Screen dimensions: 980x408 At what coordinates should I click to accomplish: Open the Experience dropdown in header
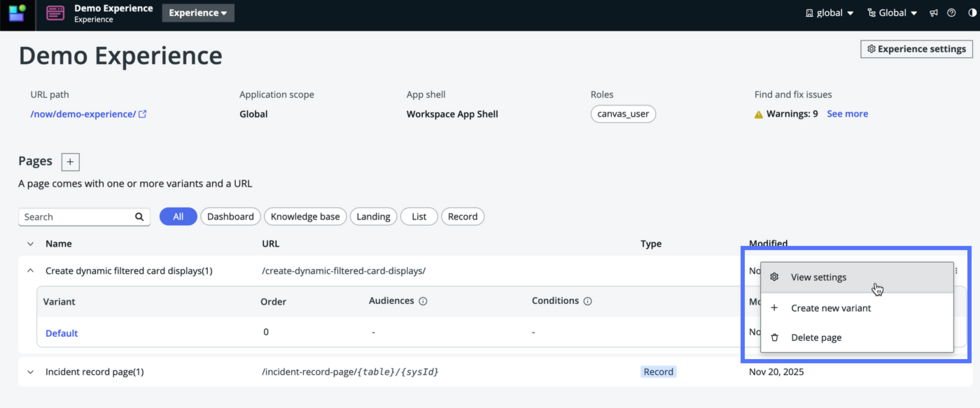pyautogui.click(x=198, y=12)
